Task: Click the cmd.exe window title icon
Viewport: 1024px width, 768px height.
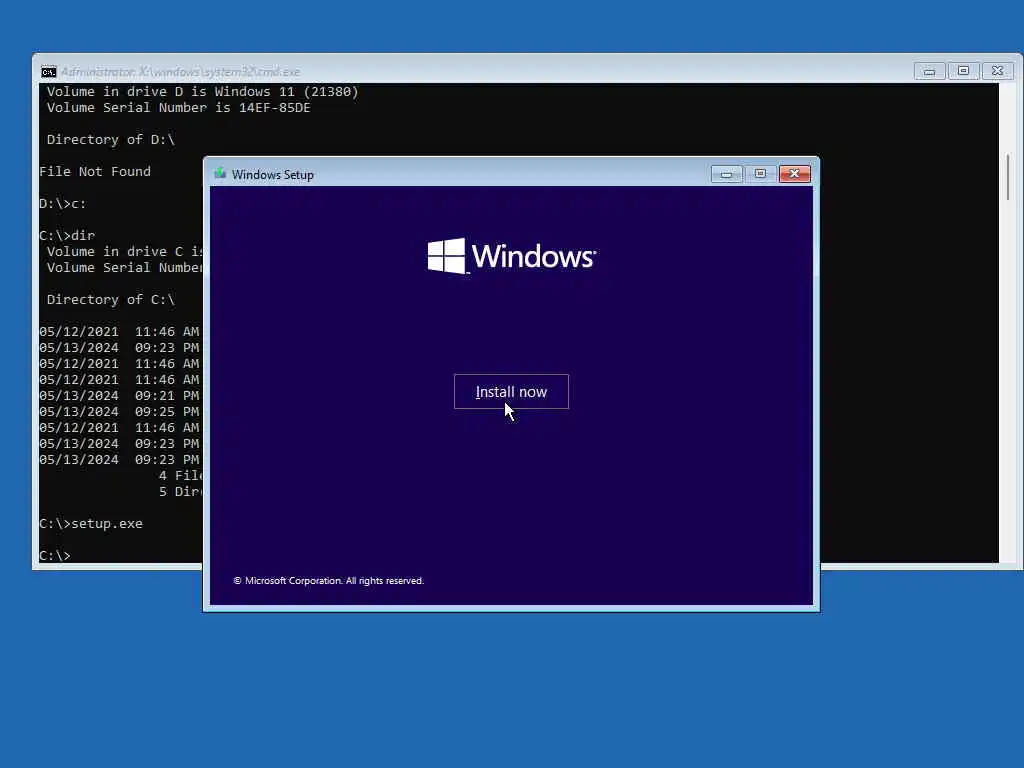Action: point(49,71)
